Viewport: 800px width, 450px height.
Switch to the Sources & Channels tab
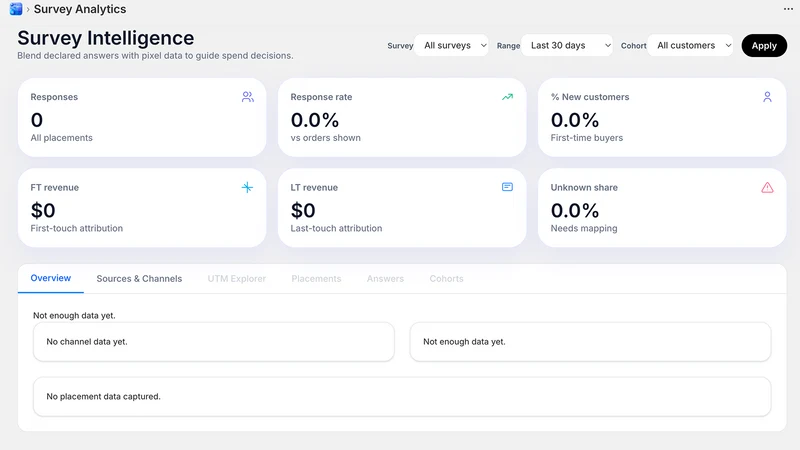click(x=139, y=279)
